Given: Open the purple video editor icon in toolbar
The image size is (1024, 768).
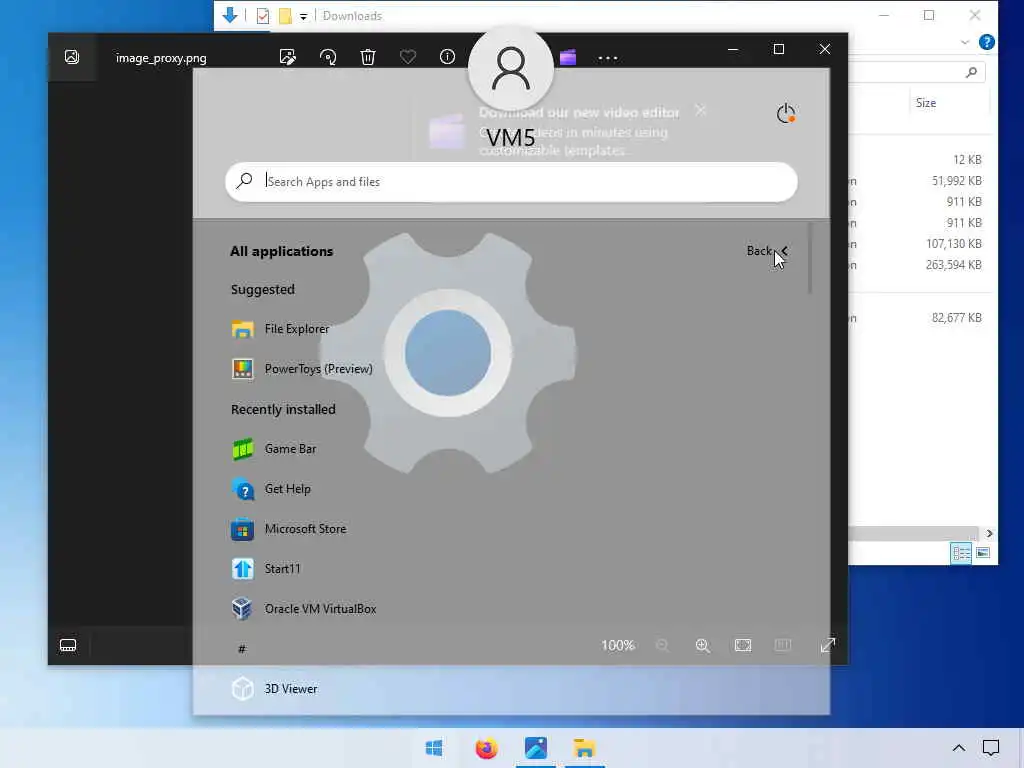Looking at the screenshot, I should pyautogui.click(x=568, y=57).
